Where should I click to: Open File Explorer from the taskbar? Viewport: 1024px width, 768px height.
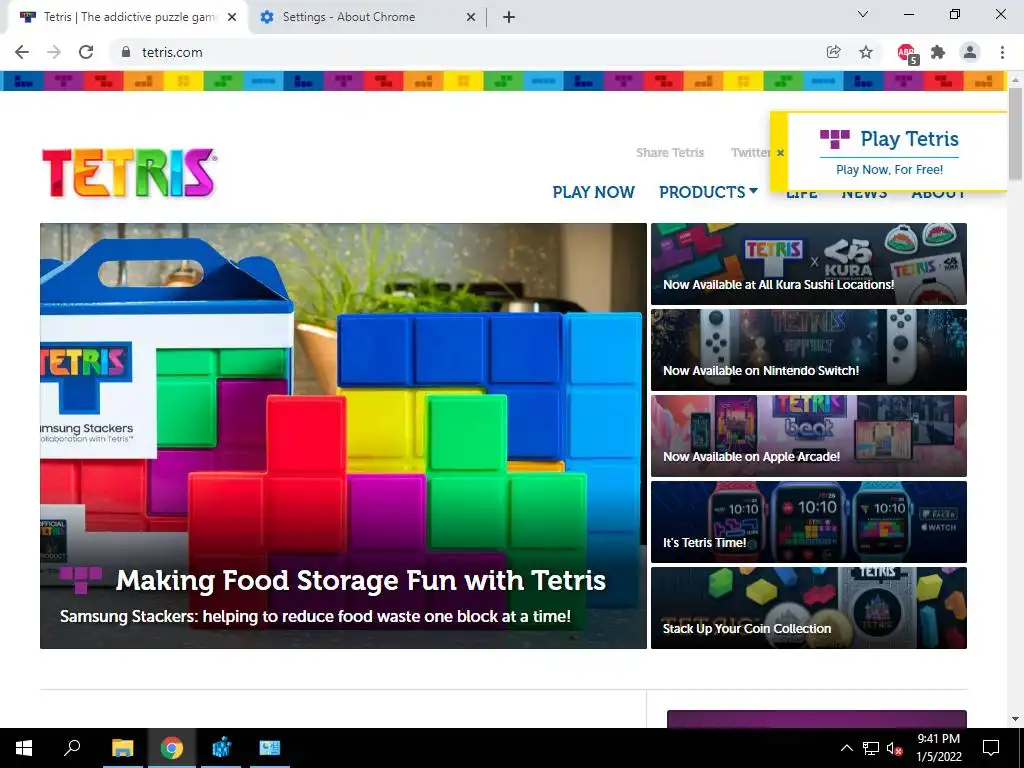[122, 748]
